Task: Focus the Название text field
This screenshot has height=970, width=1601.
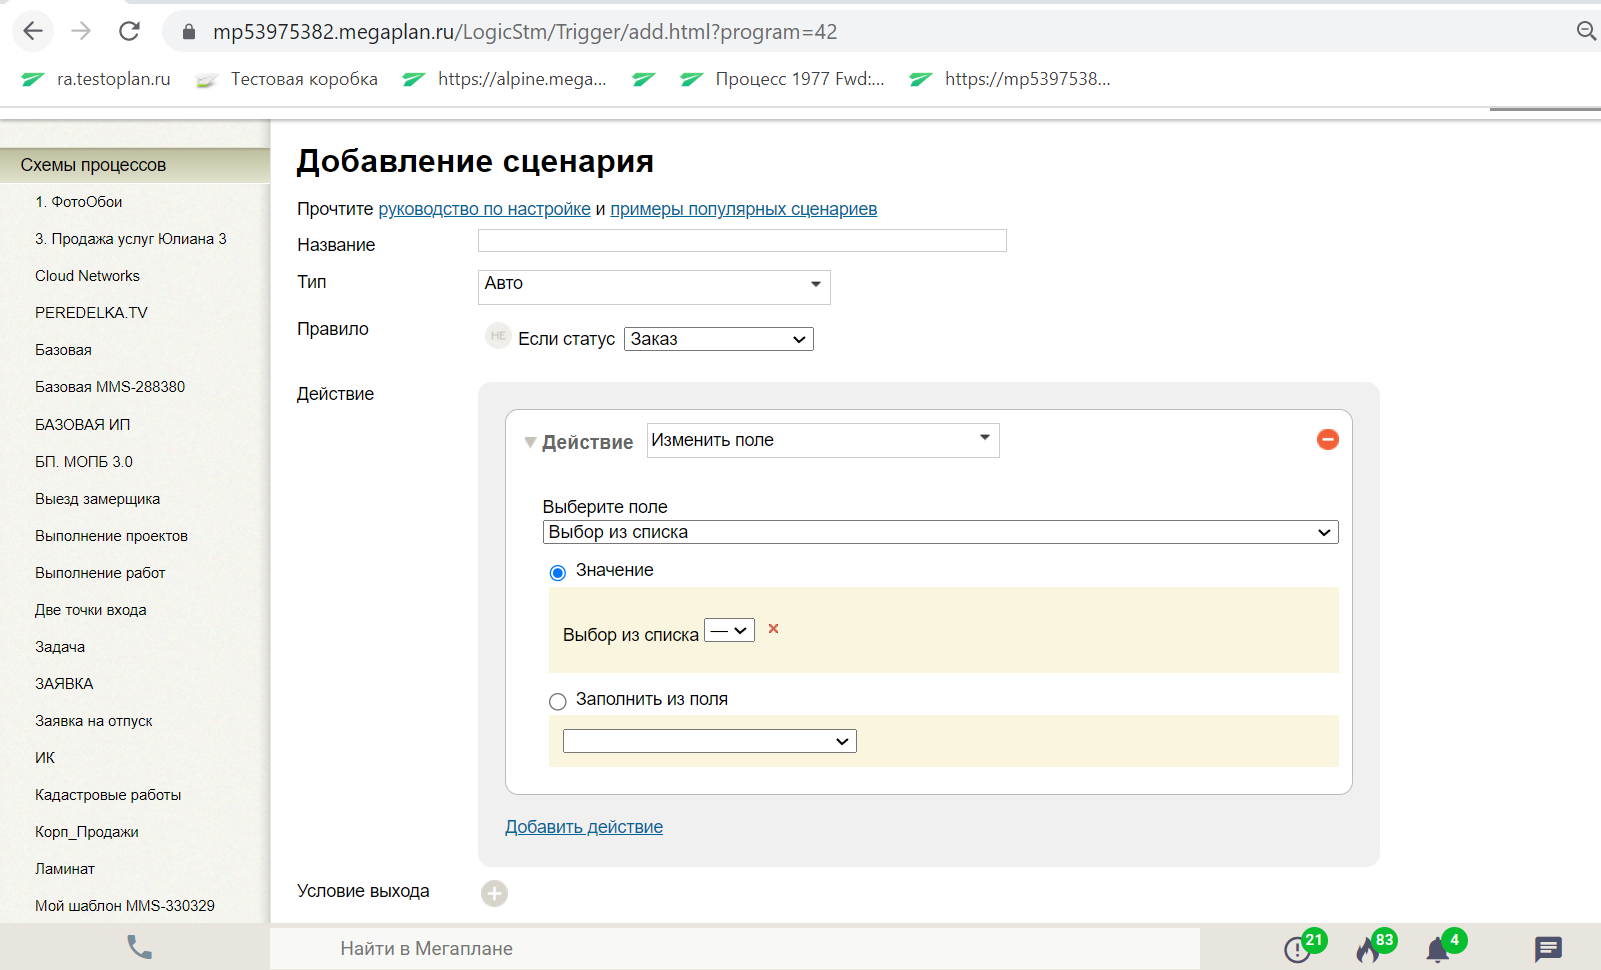Action: [742, 240]
